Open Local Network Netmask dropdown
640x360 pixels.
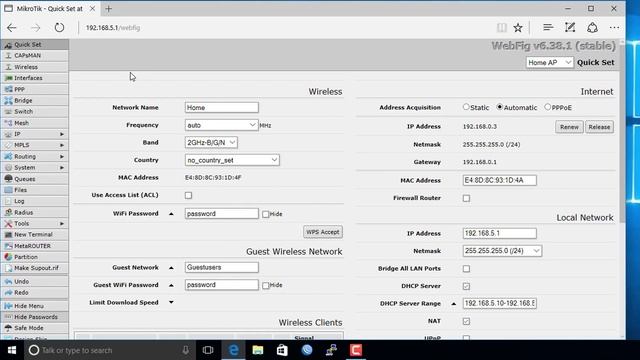click(502, 251)
